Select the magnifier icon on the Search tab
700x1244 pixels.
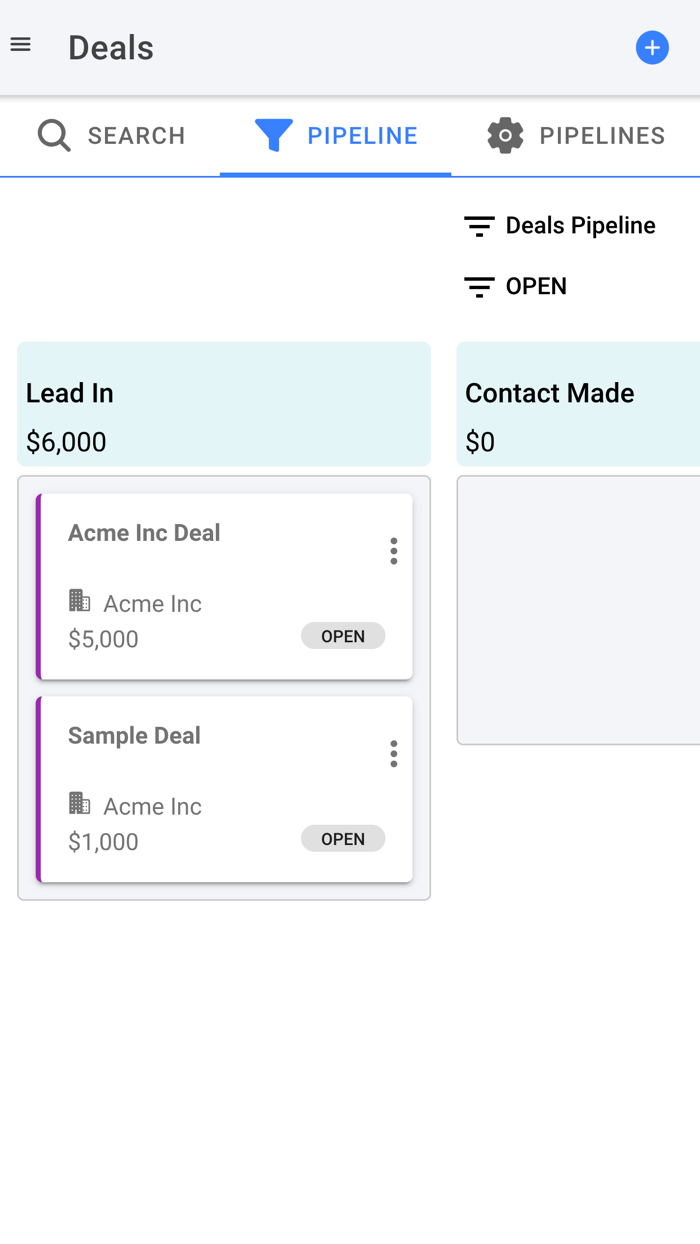pos(53,135)
